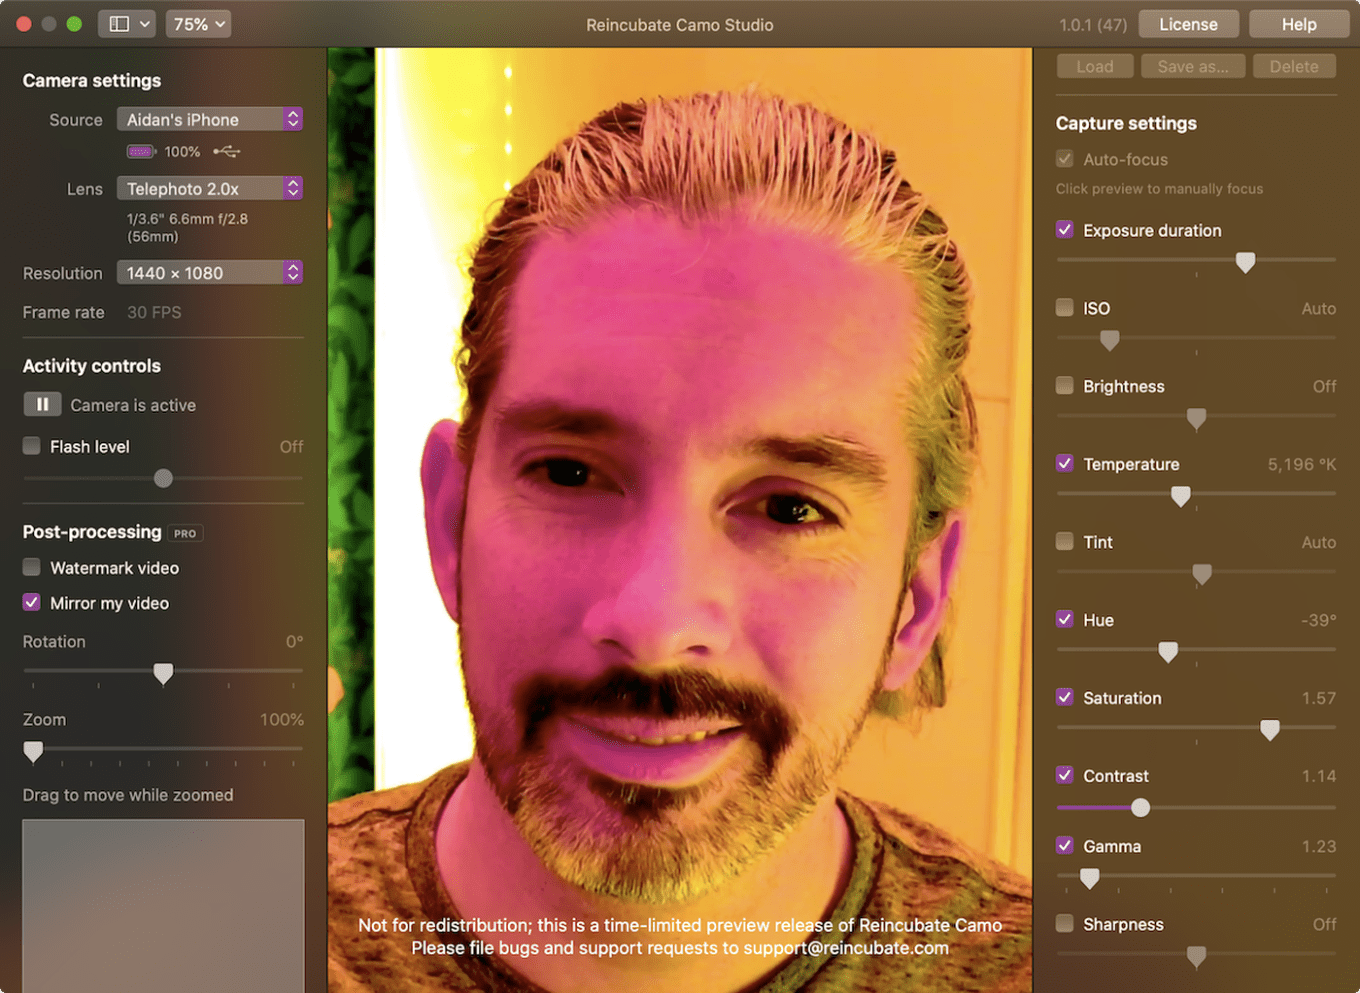Screen dimensions: 1360x993
Task: Click the USB connection icon
Action: pyautogui.click(x=227, y=152)
